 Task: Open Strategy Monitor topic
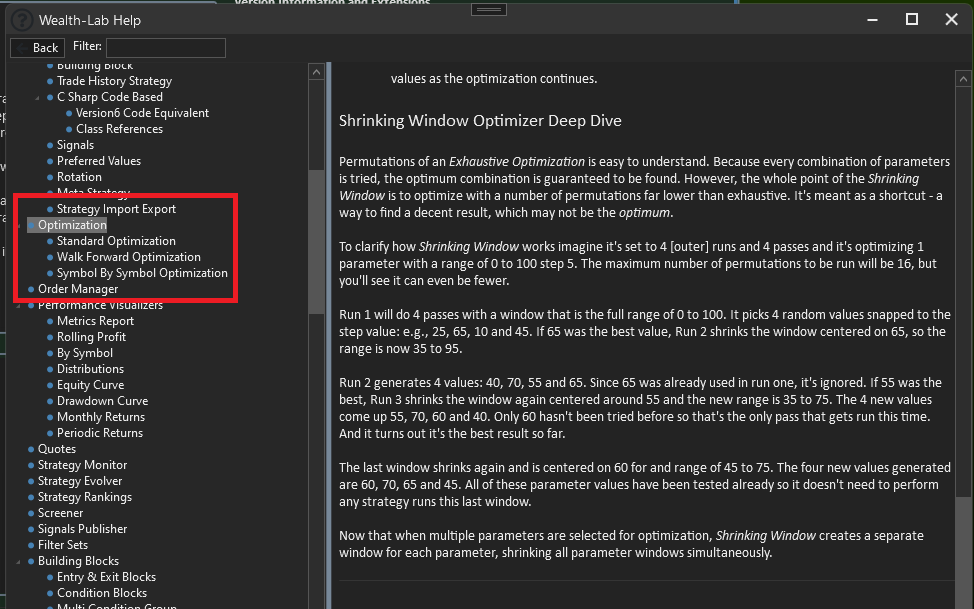[82, 465]
